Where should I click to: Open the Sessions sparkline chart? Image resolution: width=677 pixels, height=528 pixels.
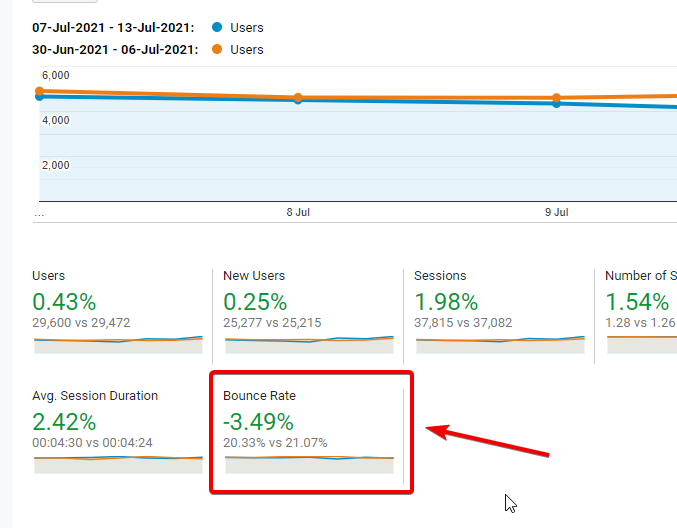[500, 345]
